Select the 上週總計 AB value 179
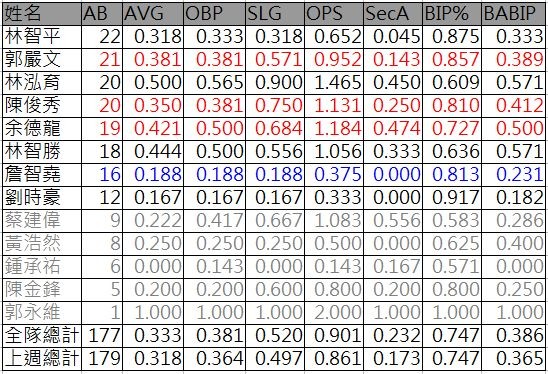This screenshot has height=374, width=548. [x=102, y=359]
